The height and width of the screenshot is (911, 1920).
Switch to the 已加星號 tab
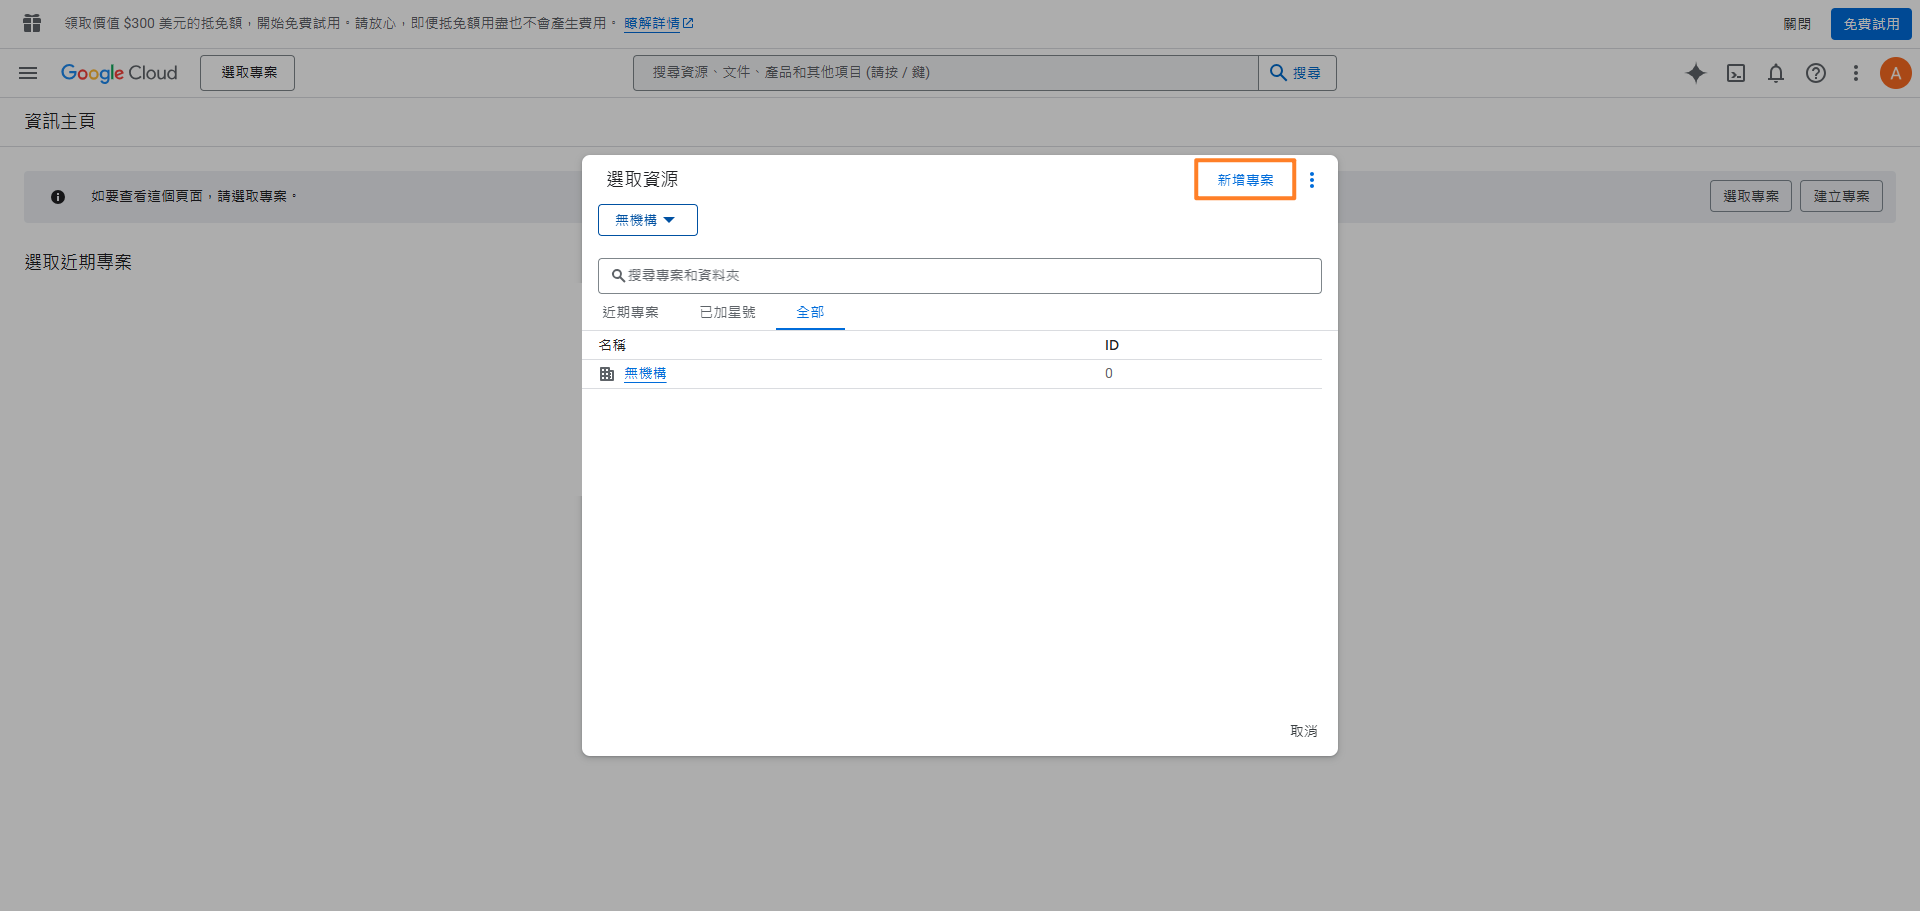coord(727,312)
